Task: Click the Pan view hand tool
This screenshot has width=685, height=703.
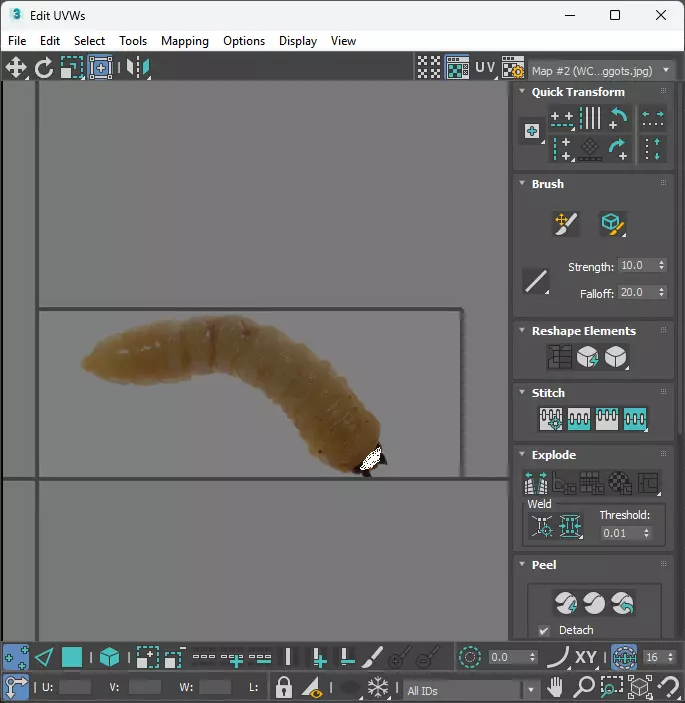Action: tap(555, 686)
